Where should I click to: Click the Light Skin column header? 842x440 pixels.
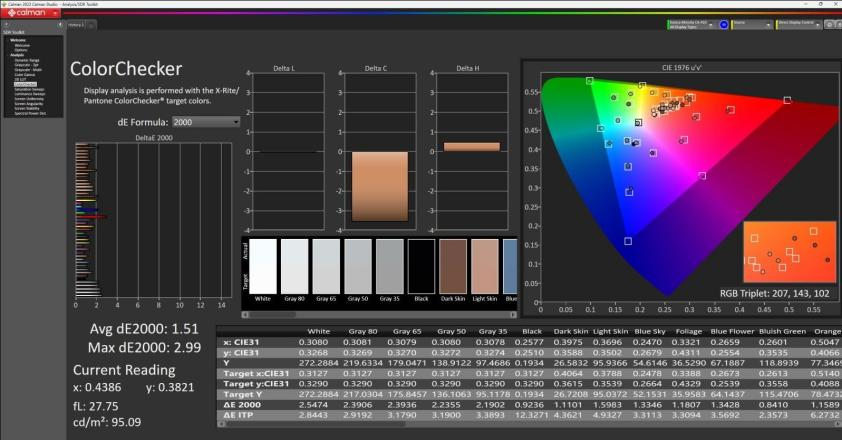[x=610, y=331]
